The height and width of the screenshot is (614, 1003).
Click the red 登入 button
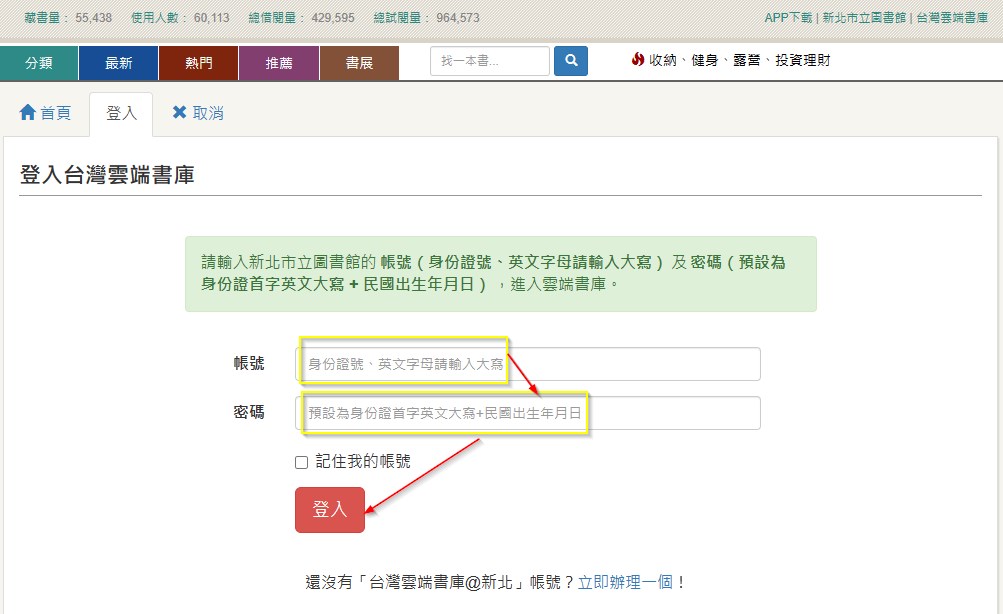329,510
